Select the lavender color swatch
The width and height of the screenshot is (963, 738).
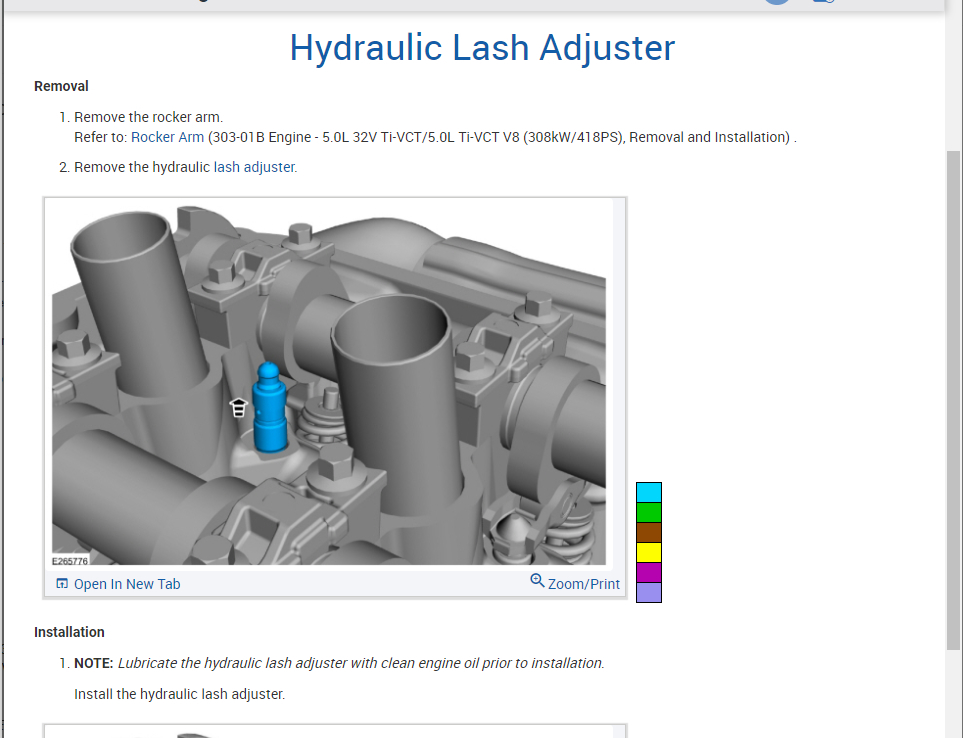[649, 592]
